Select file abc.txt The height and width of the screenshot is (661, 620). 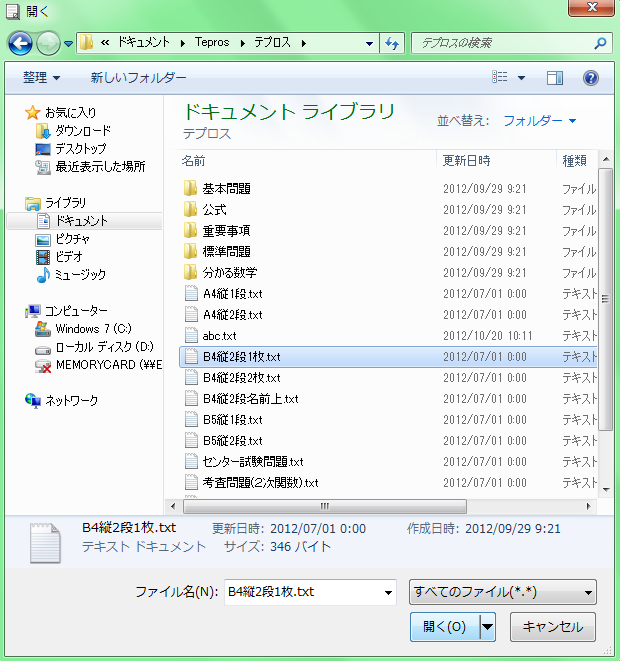pyautogui.click(x=388, y=336)
